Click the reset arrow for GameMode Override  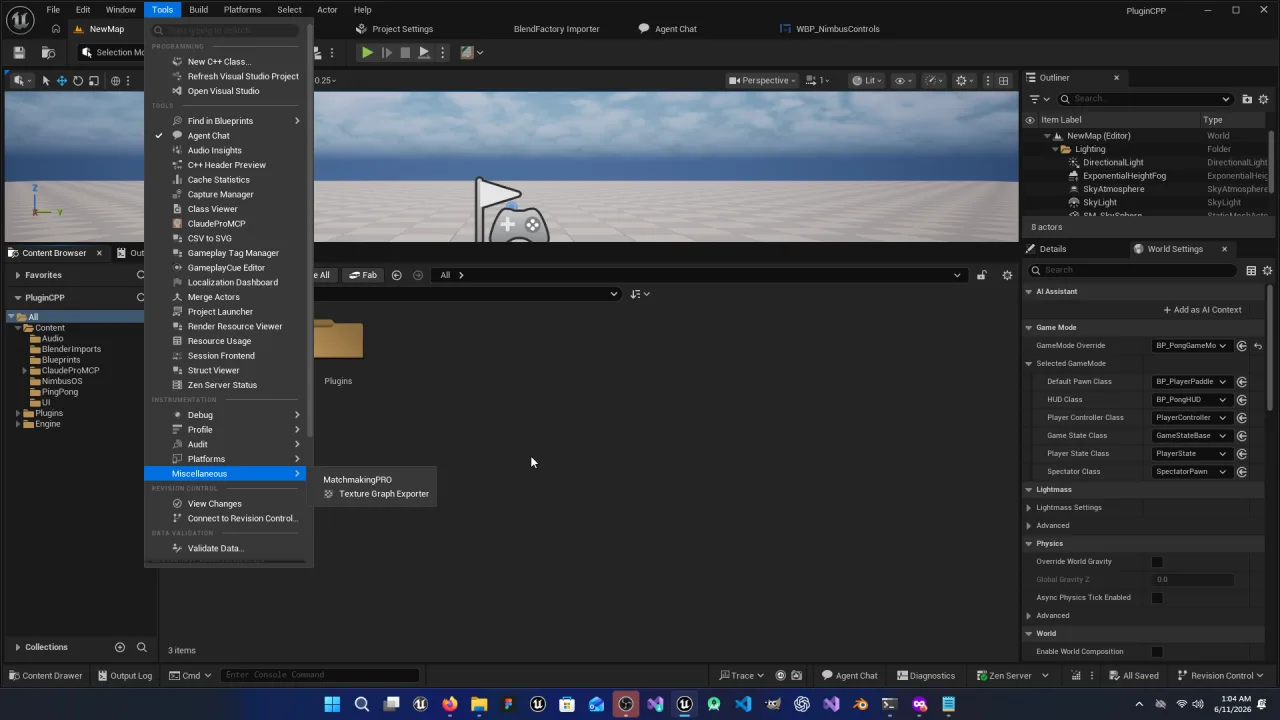point(1258,346)
